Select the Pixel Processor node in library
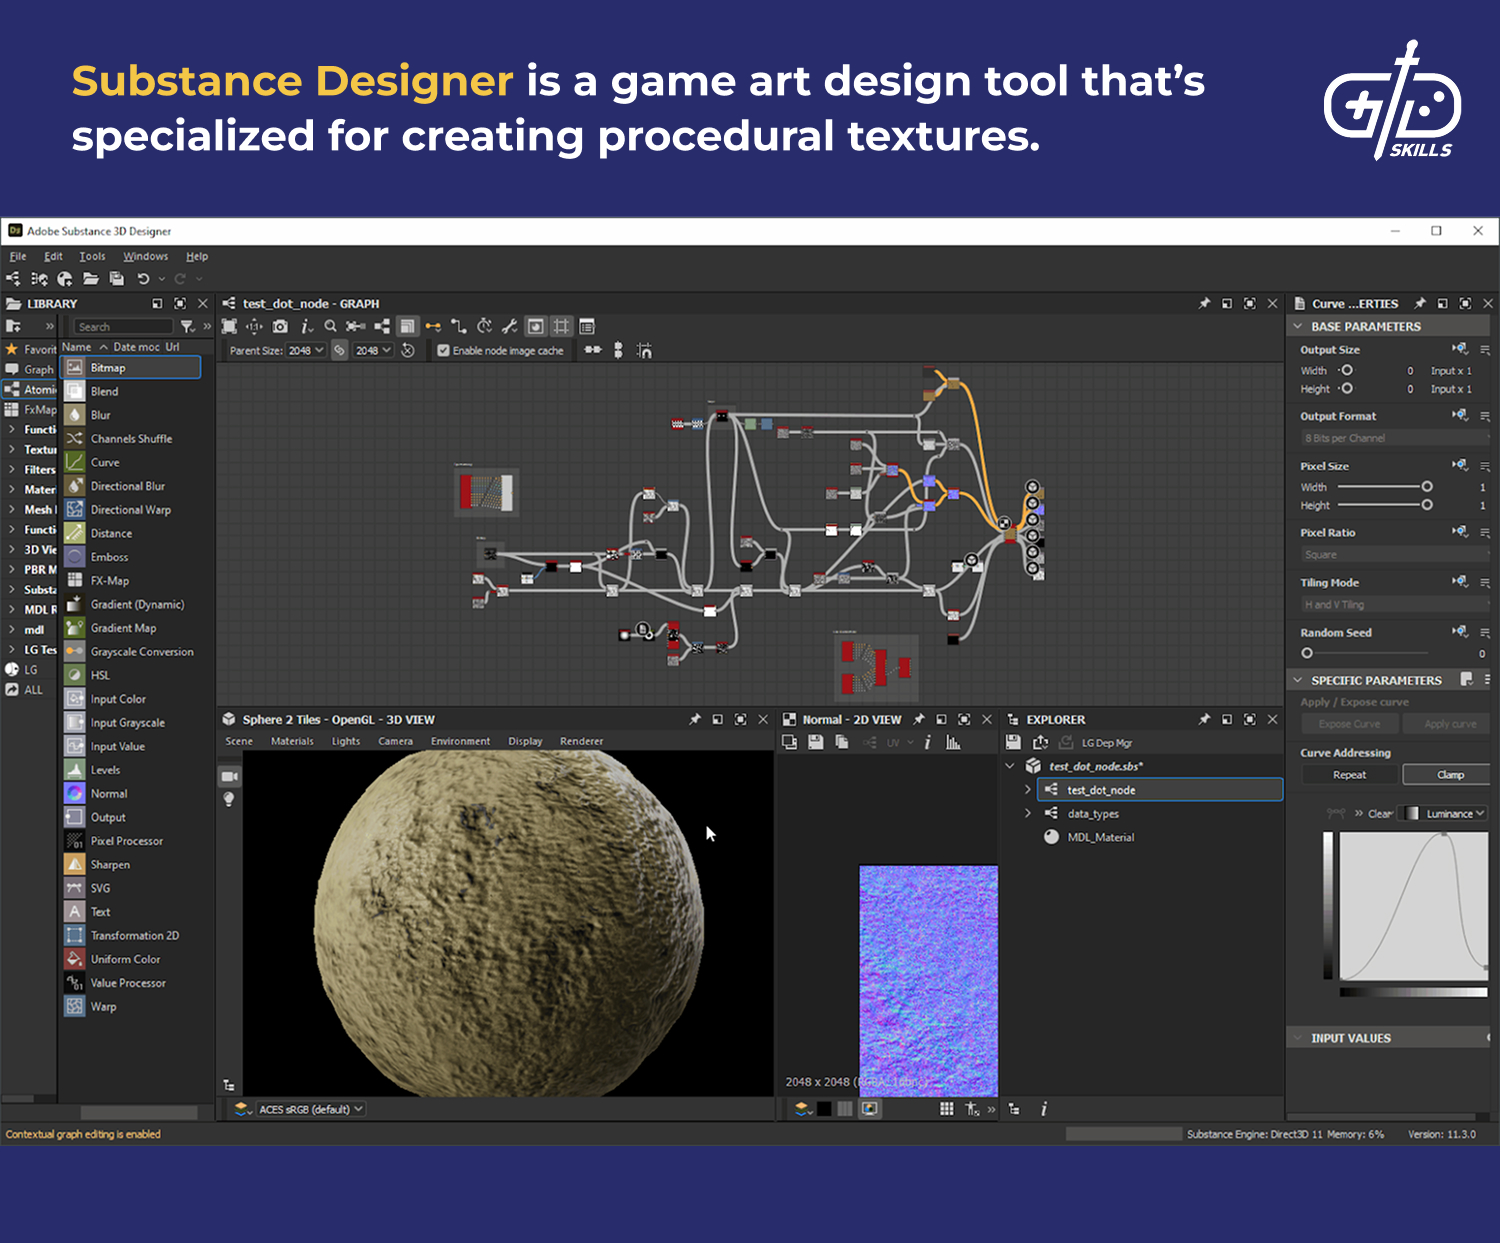The image size is (1501, 1243). click(x=126, y=841)
